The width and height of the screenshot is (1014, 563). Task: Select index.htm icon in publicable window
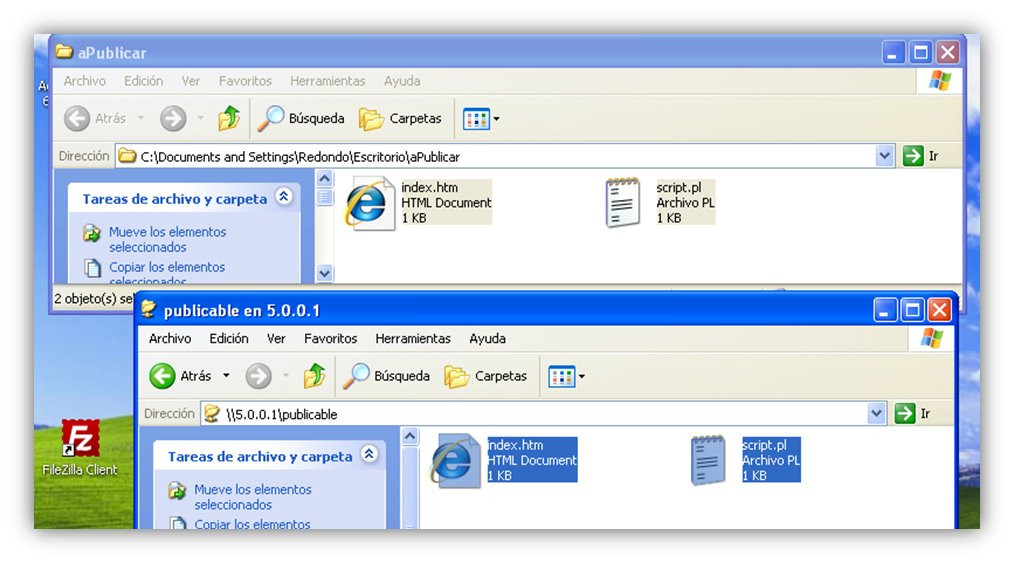455,461
